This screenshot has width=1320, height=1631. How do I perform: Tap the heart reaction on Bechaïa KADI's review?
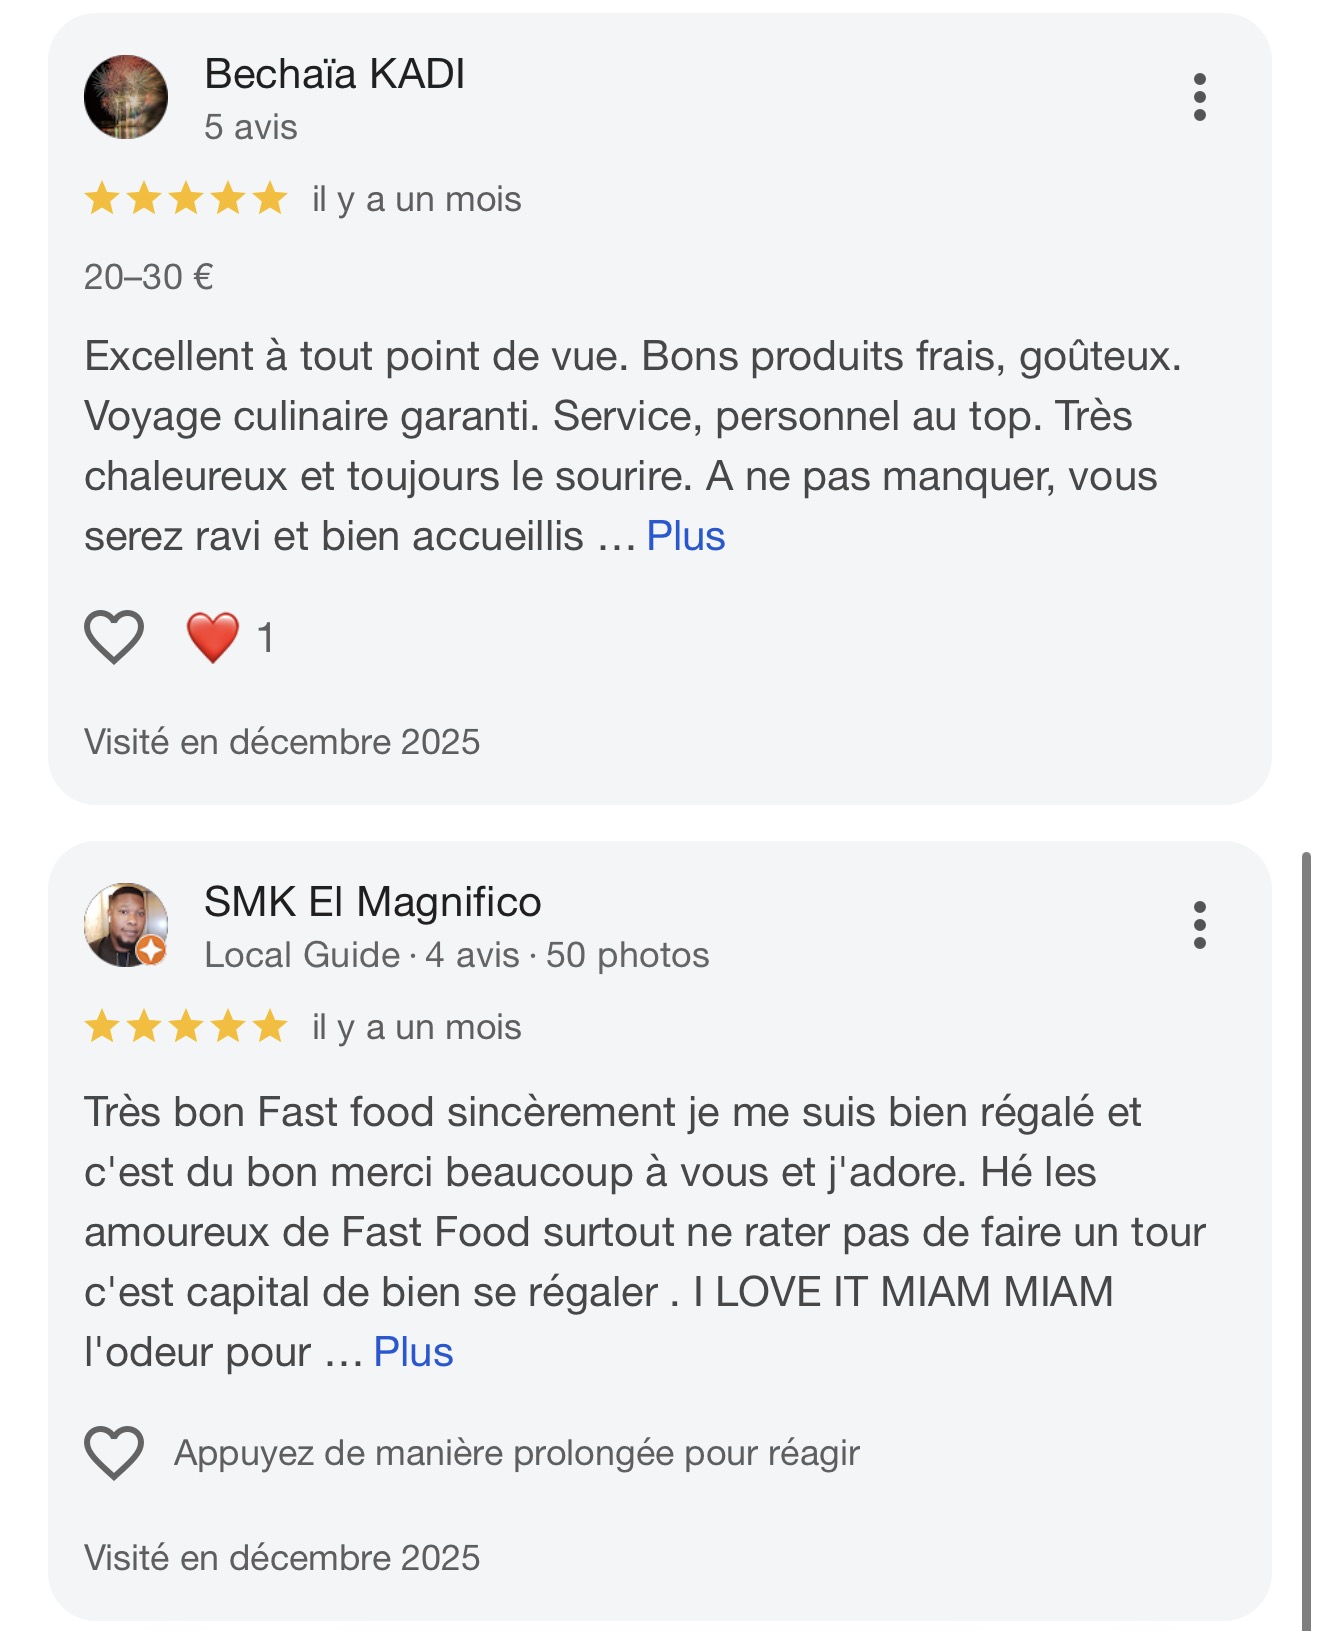pos(114,637)
